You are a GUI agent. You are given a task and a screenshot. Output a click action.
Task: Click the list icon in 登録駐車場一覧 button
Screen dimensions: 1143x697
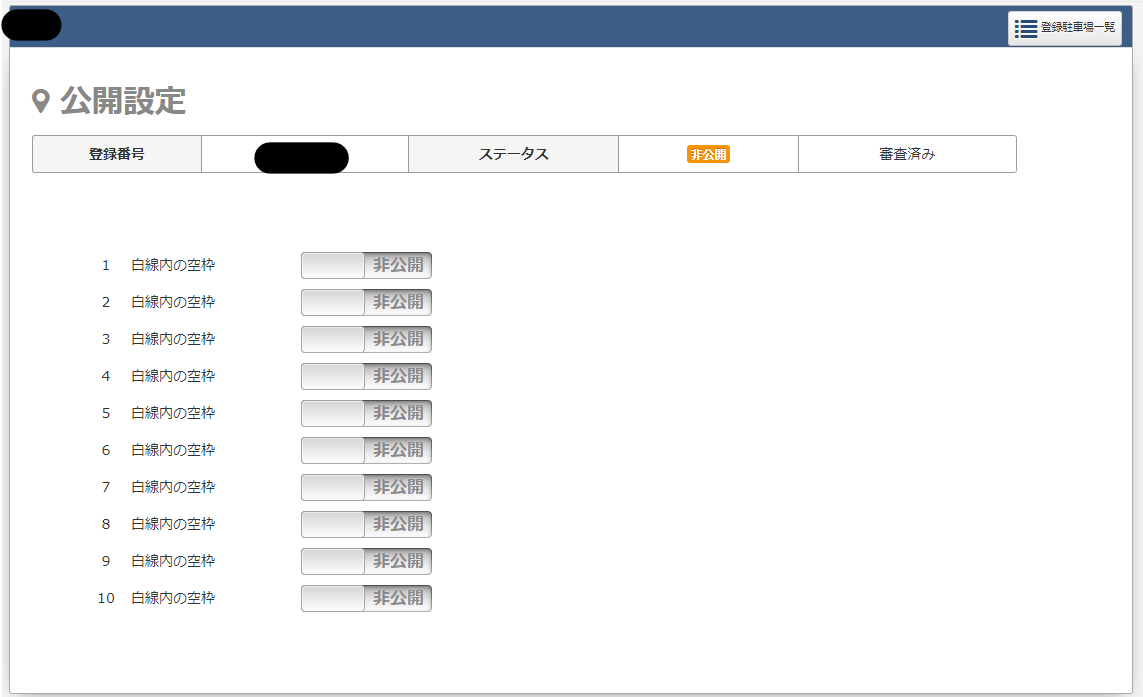pyautogui.click(x=1026, y=28)
